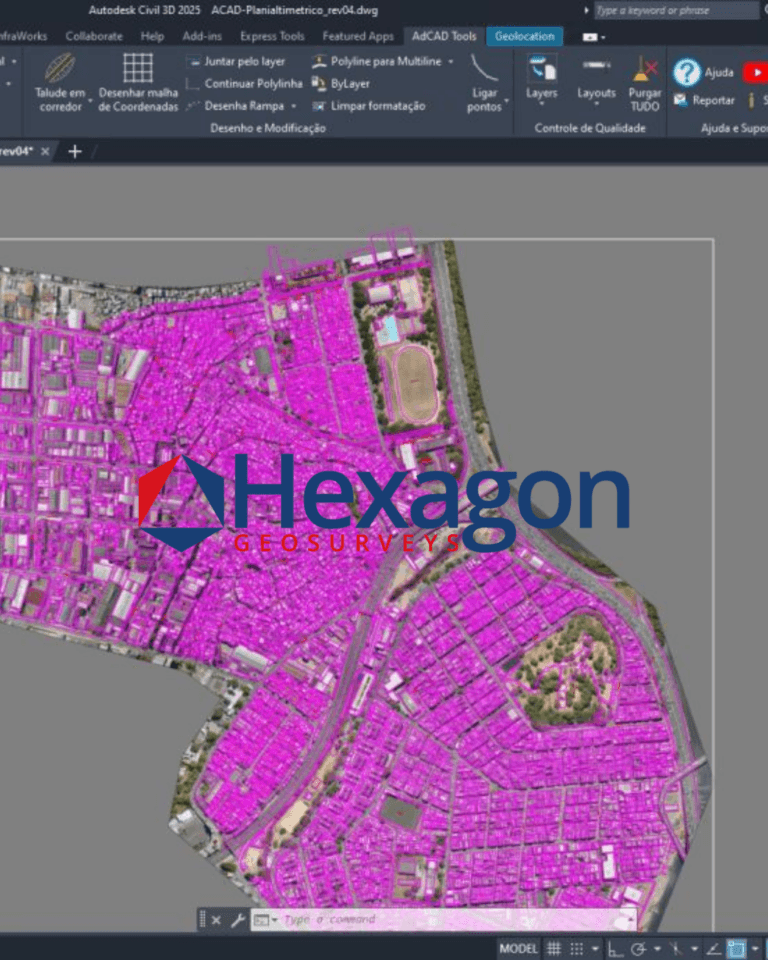This screenshot has width=768, height=960.
Task: Click the Reportar envelope button
Action: (704, 100)
